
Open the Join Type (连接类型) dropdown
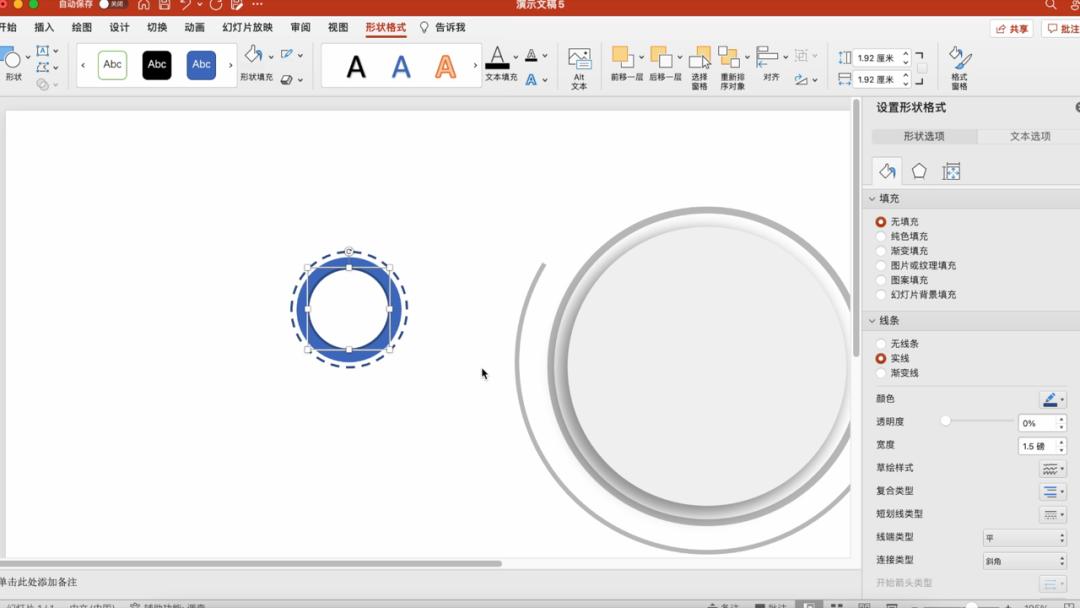pyautogui.click(x=1025, y=561)
